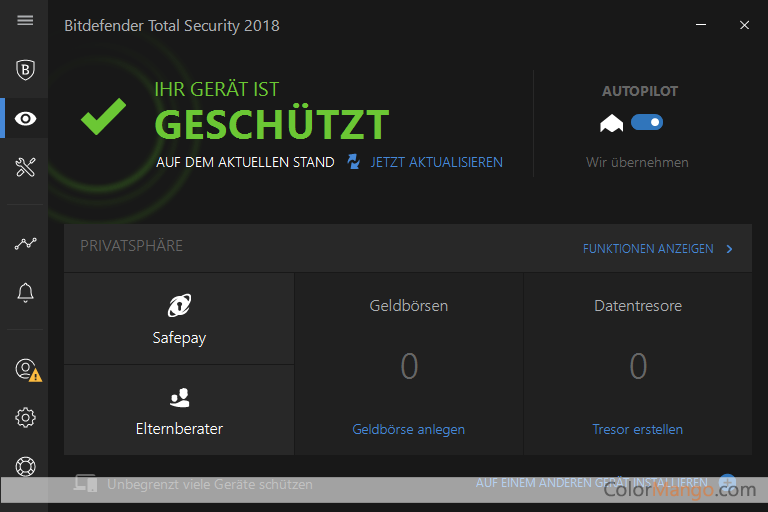Image resolution: width=768 pixels, height=512 pixels.
Task: Open the Safepay tile
Action: click(x=179, y=318)
